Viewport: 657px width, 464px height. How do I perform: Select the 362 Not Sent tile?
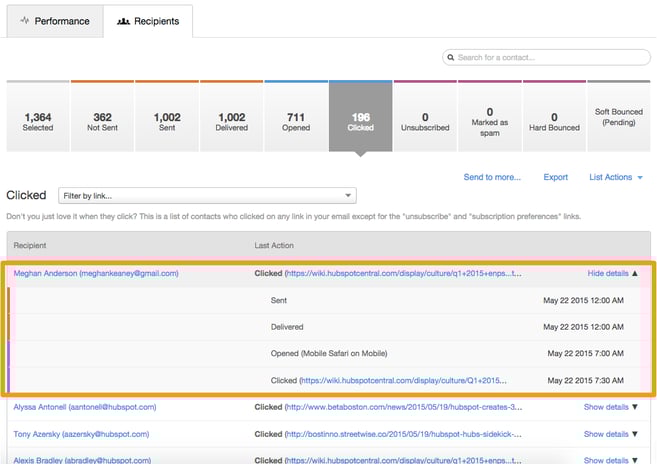(102, 122)
